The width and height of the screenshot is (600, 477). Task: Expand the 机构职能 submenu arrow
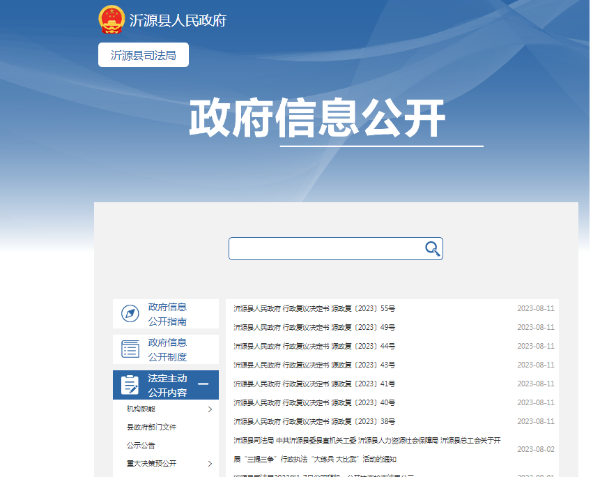[209, 409]
